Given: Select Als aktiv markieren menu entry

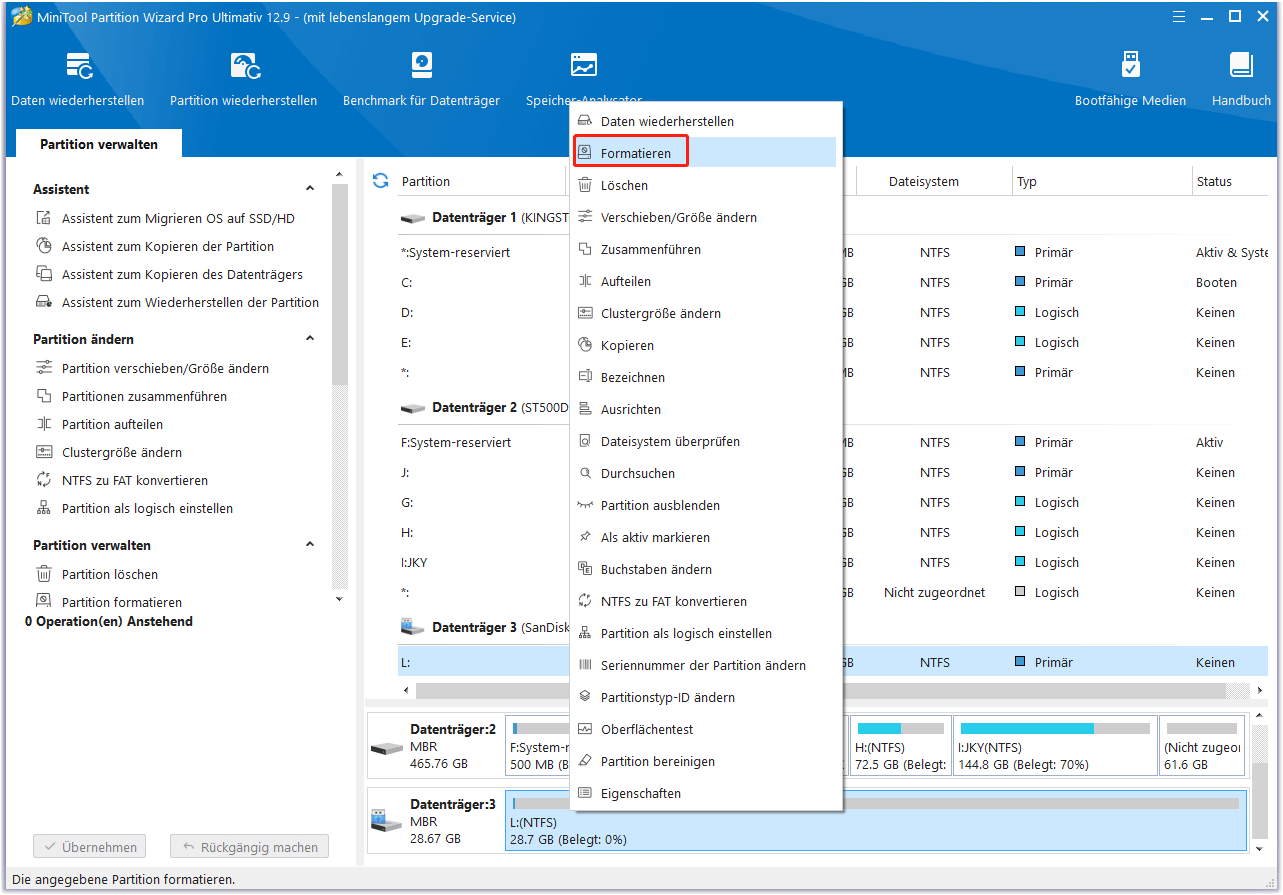Looking at the screenshot, I should point(704,537).
